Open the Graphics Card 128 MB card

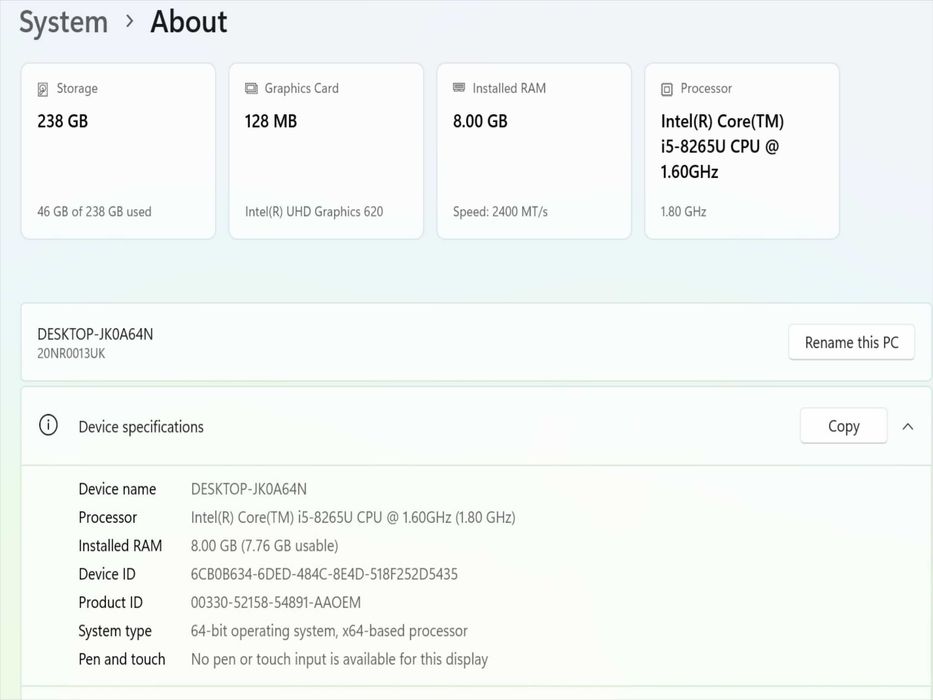point(326,151)
